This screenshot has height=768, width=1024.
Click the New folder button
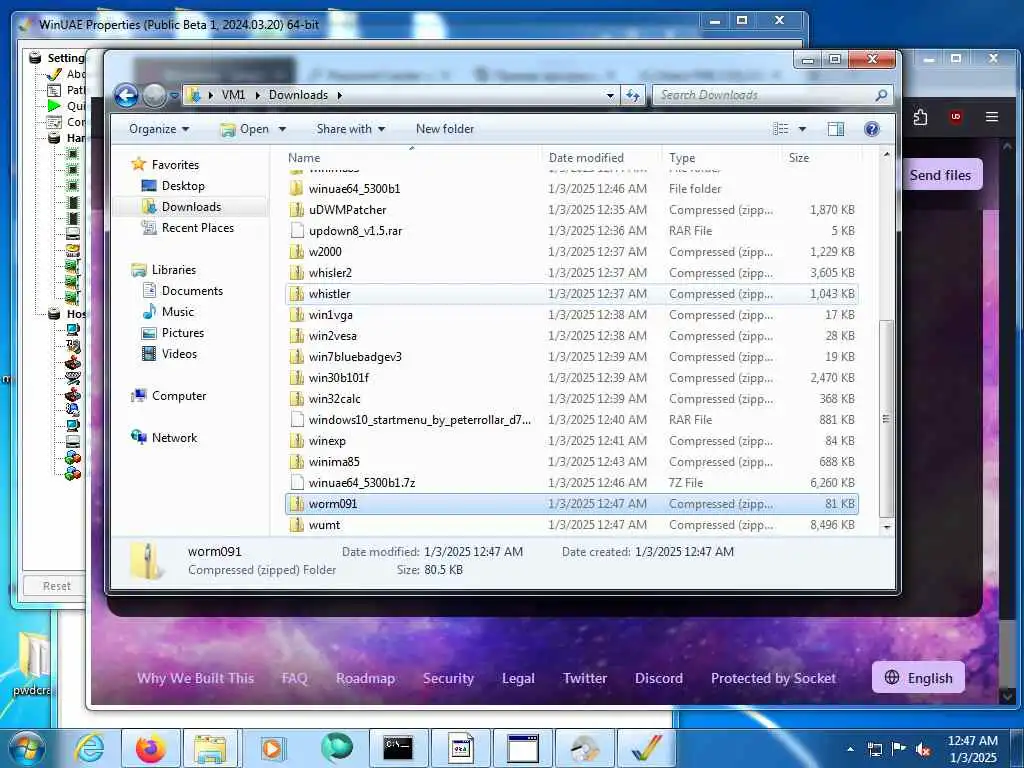[x=445, y=129]
